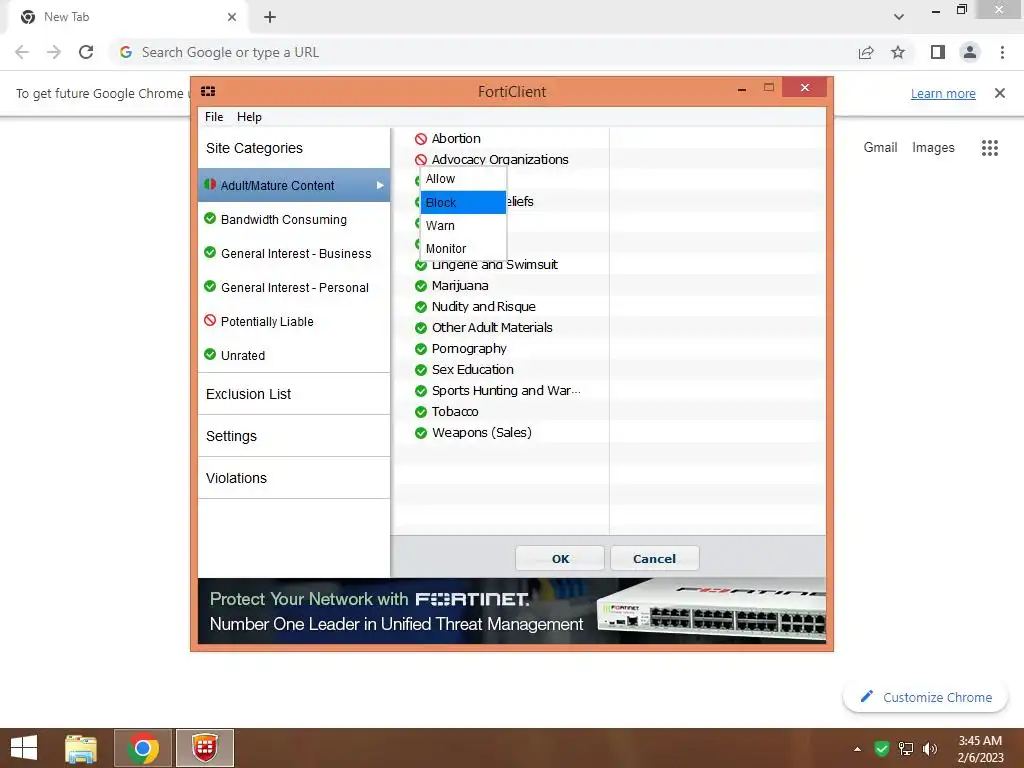
Task: Click the status icon of General Interest - Business
Action: pyautogui.click(x=210, y=252)
